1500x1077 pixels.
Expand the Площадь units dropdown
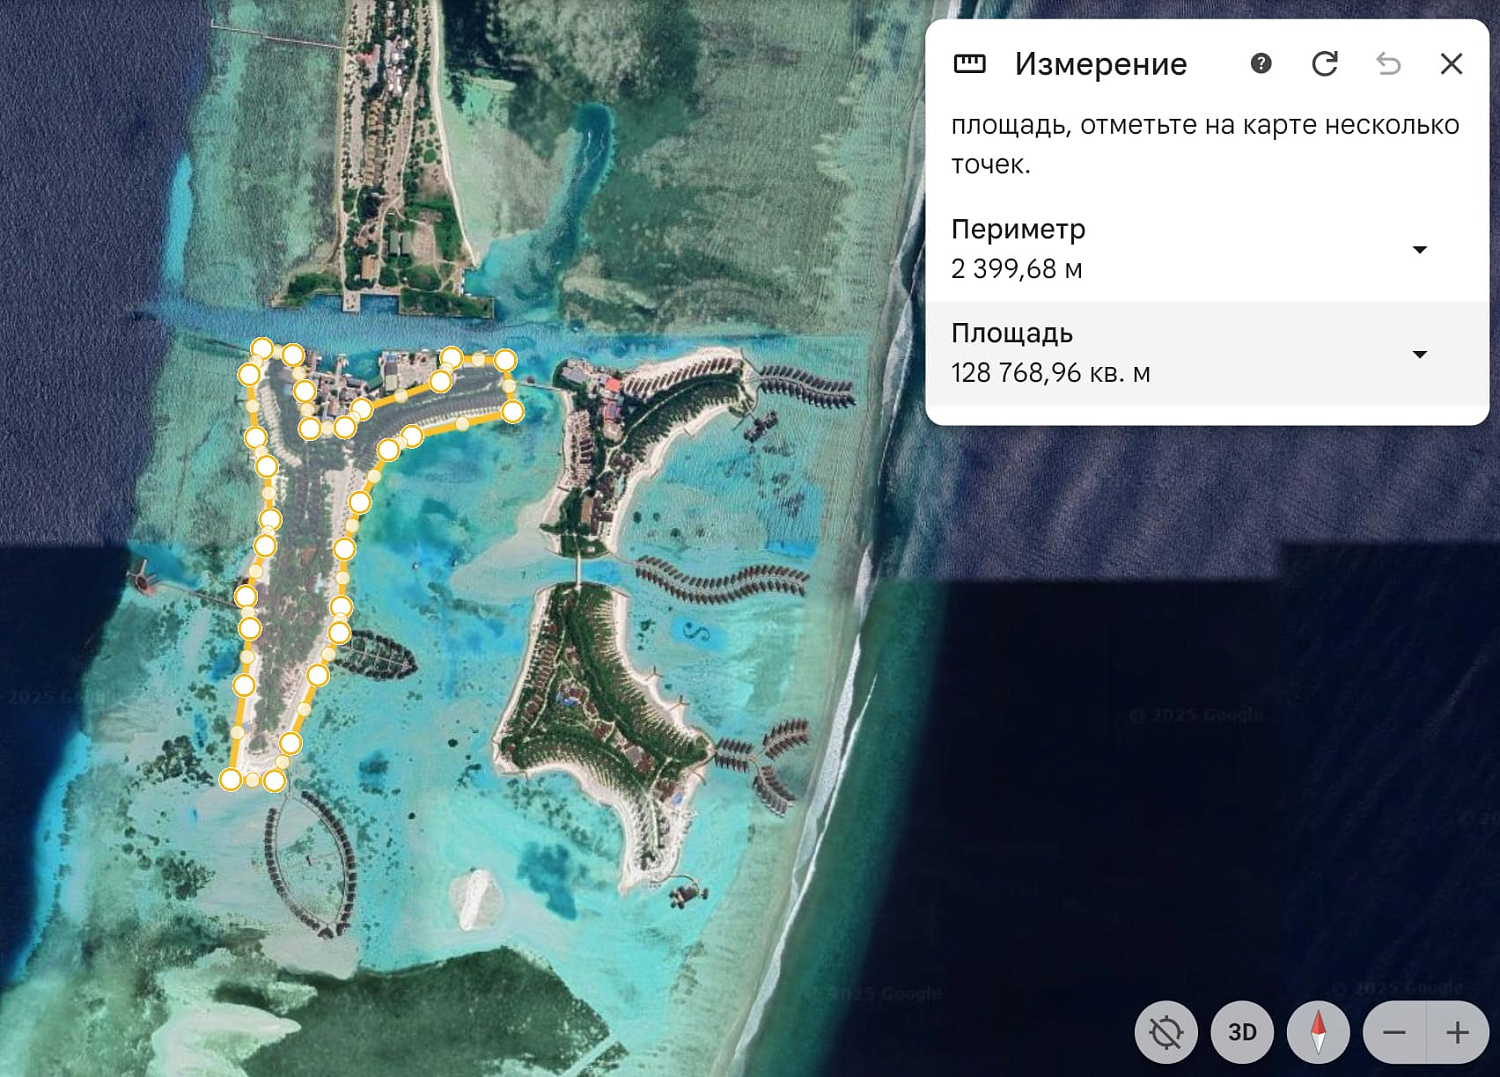[x=1419, y=354]
